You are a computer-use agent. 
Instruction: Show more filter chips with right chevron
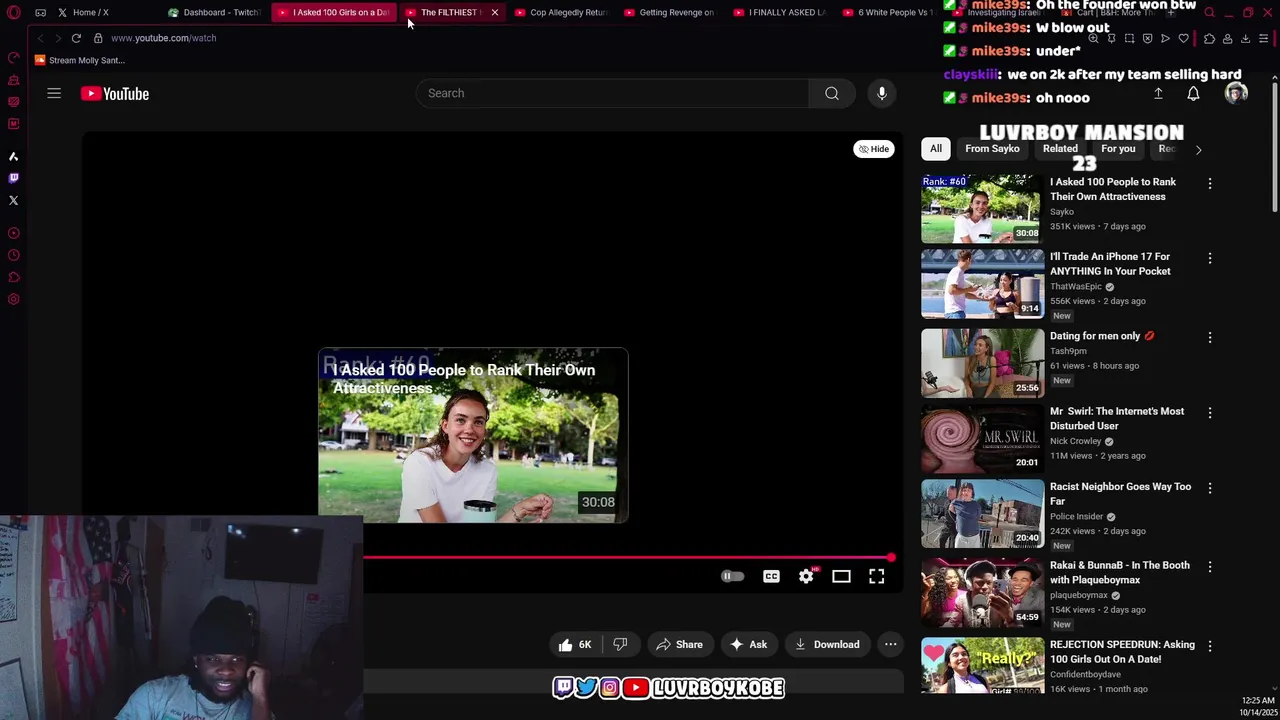[x=1198, y=150]
